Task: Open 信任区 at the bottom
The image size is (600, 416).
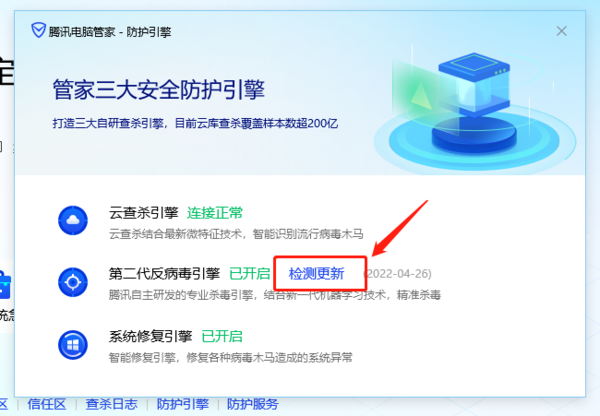Action: pyautogui.click(x=47, y=404)
